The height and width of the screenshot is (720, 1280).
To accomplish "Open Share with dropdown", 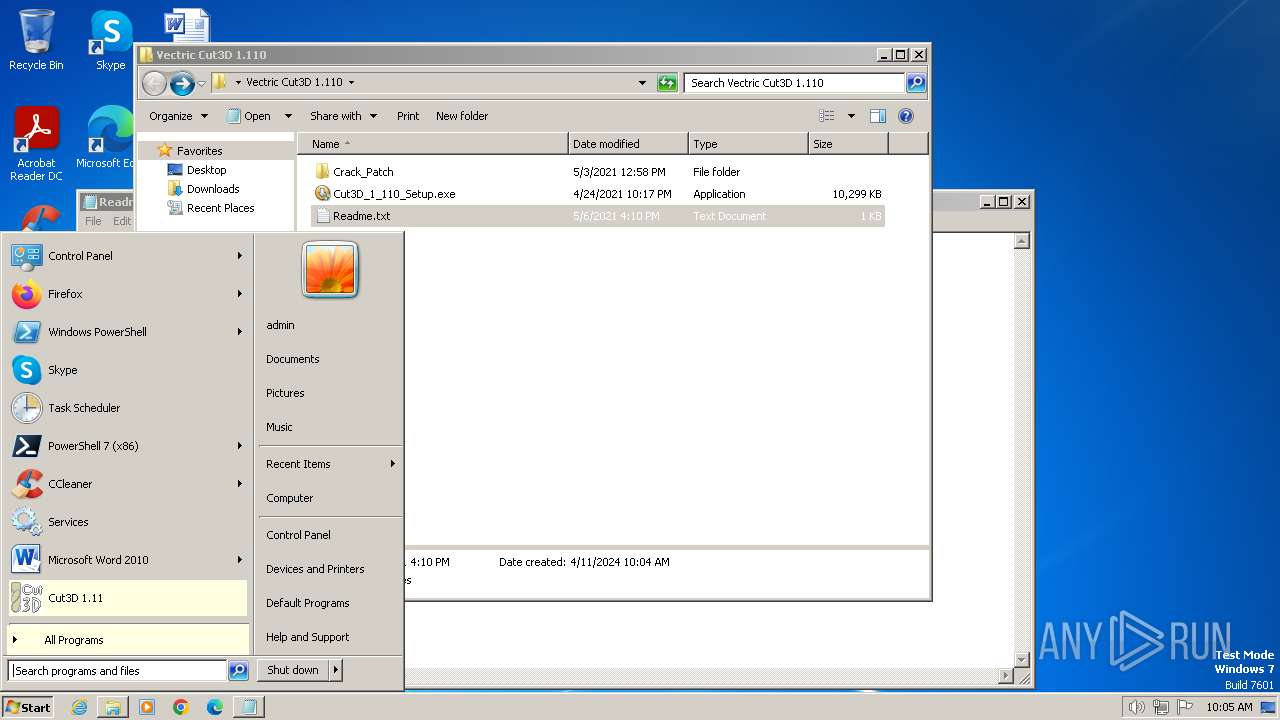I will tap(344, 116).
